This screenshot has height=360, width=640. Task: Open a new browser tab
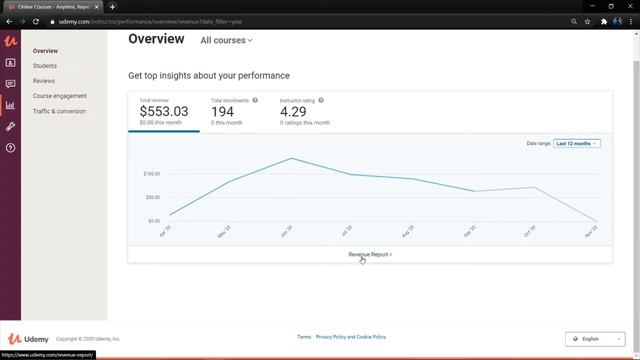pyautogui.click(x=112, y=7)
